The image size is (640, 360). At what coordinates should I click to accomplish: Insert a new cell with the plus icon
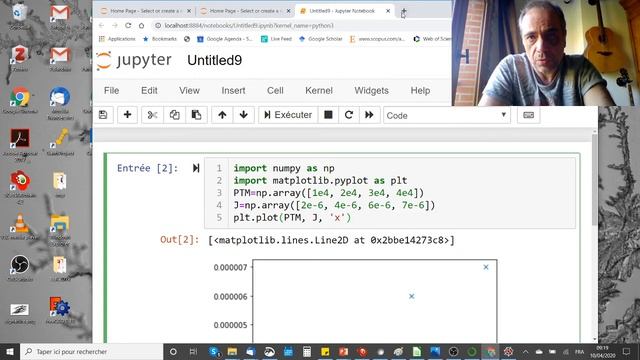coord(127,115)
